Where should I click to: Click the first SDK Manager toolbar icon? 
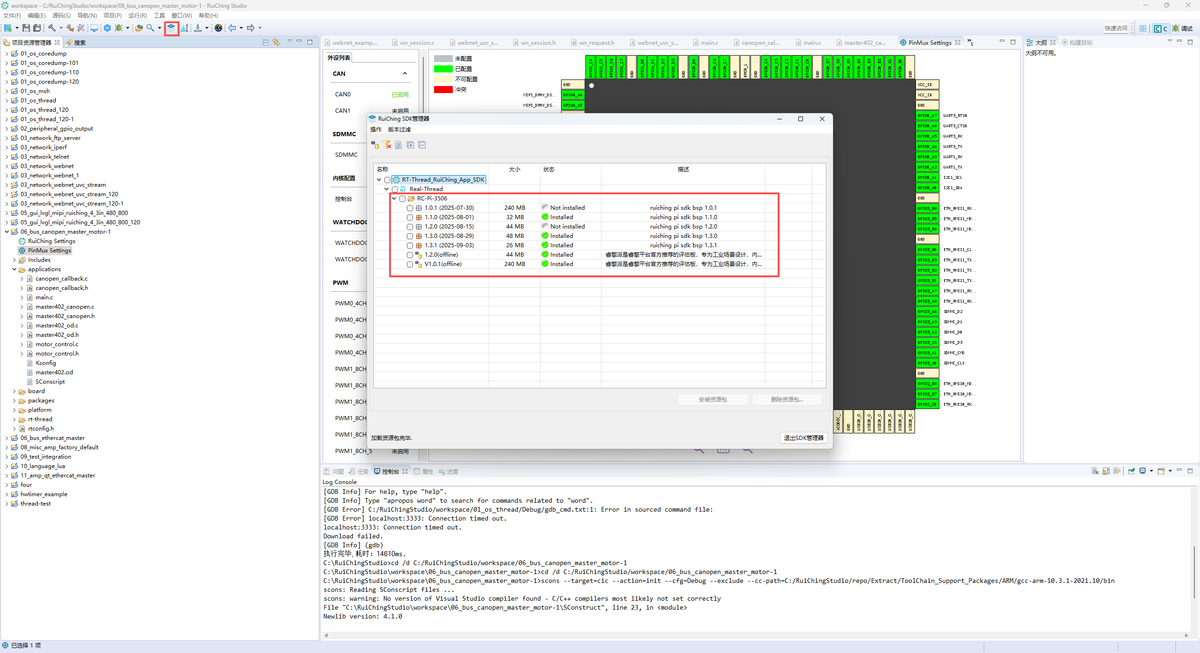click(375, 145)
